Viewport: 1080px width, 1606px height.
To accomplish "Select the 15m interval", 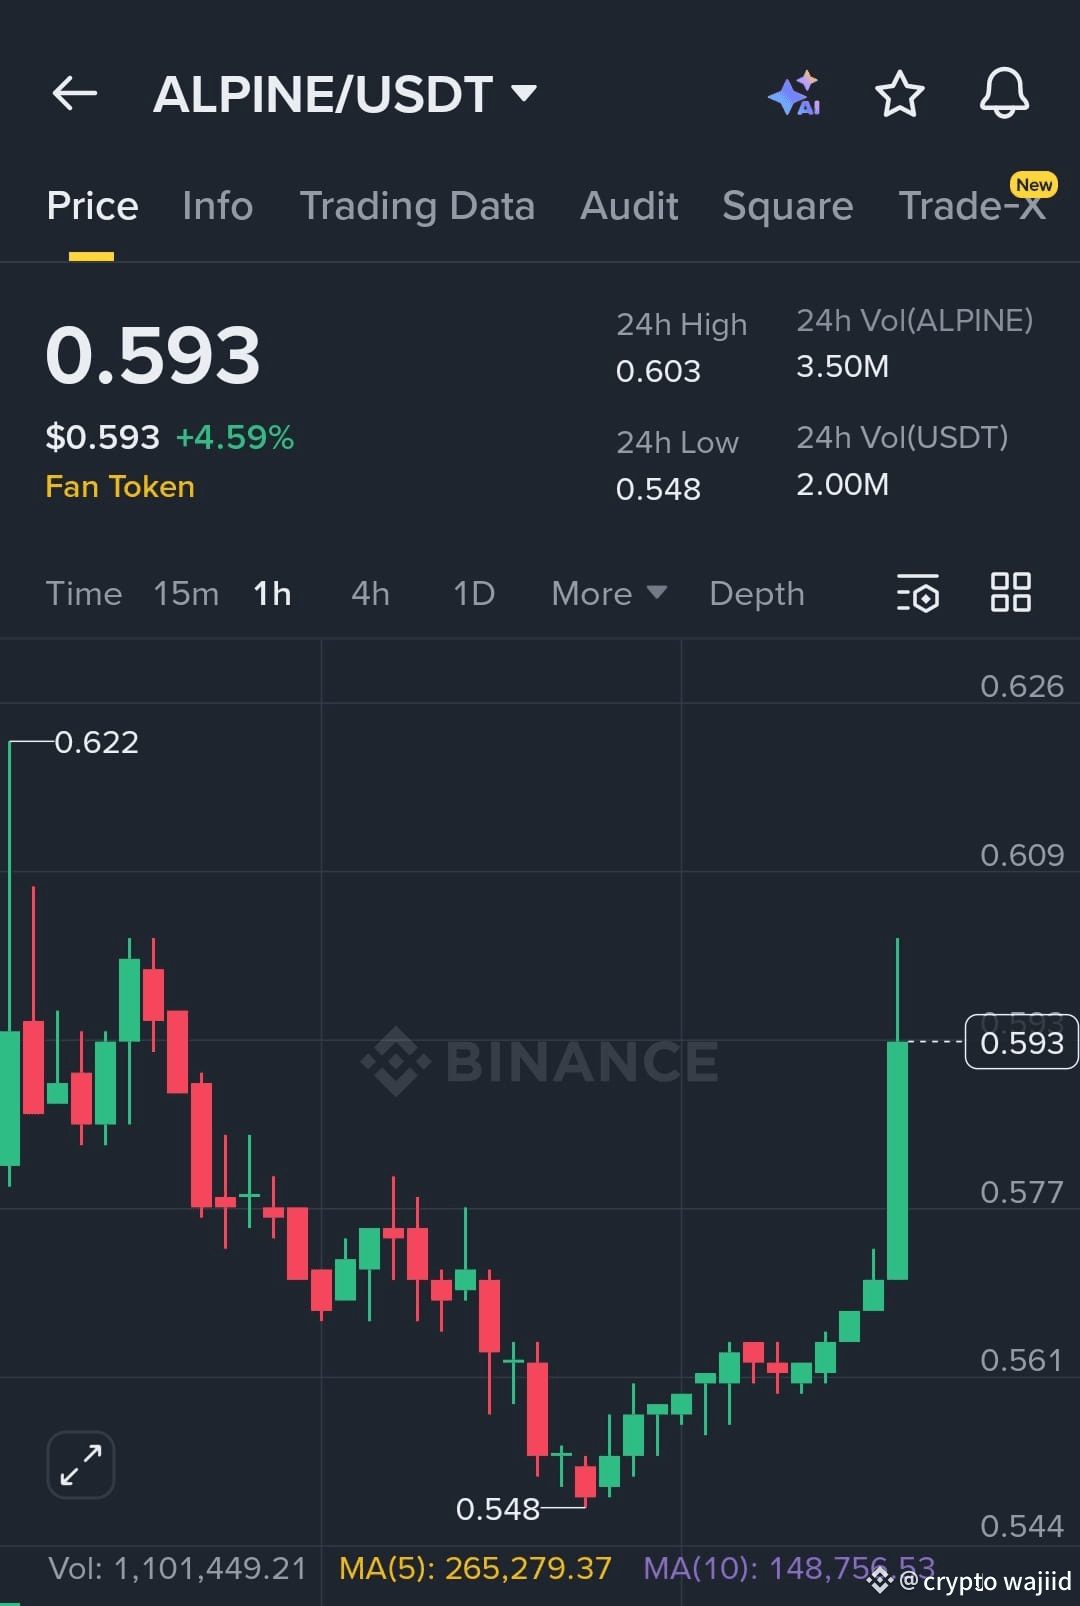I will coord(186,594).
